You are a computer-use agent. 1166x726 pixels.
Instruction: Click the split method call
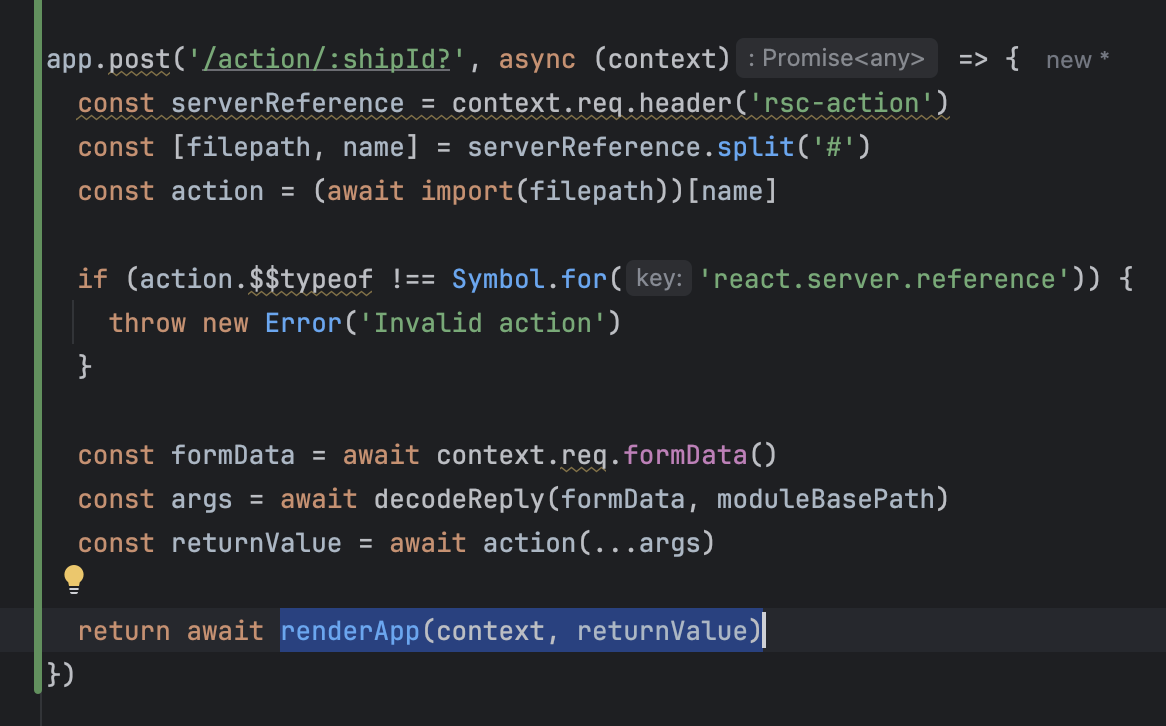click(x=756, y=147)
